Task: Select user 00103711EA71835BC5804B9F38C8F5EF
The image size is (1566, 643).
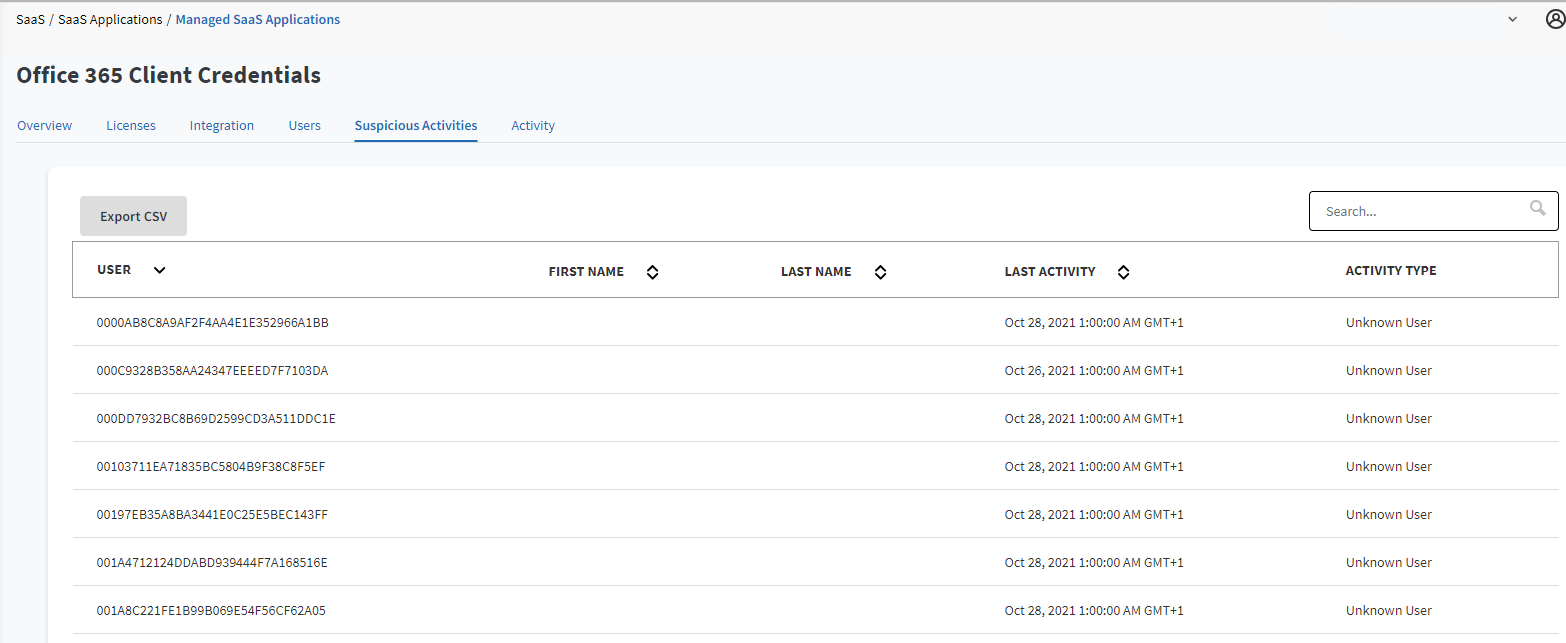Action: [211, 466]
